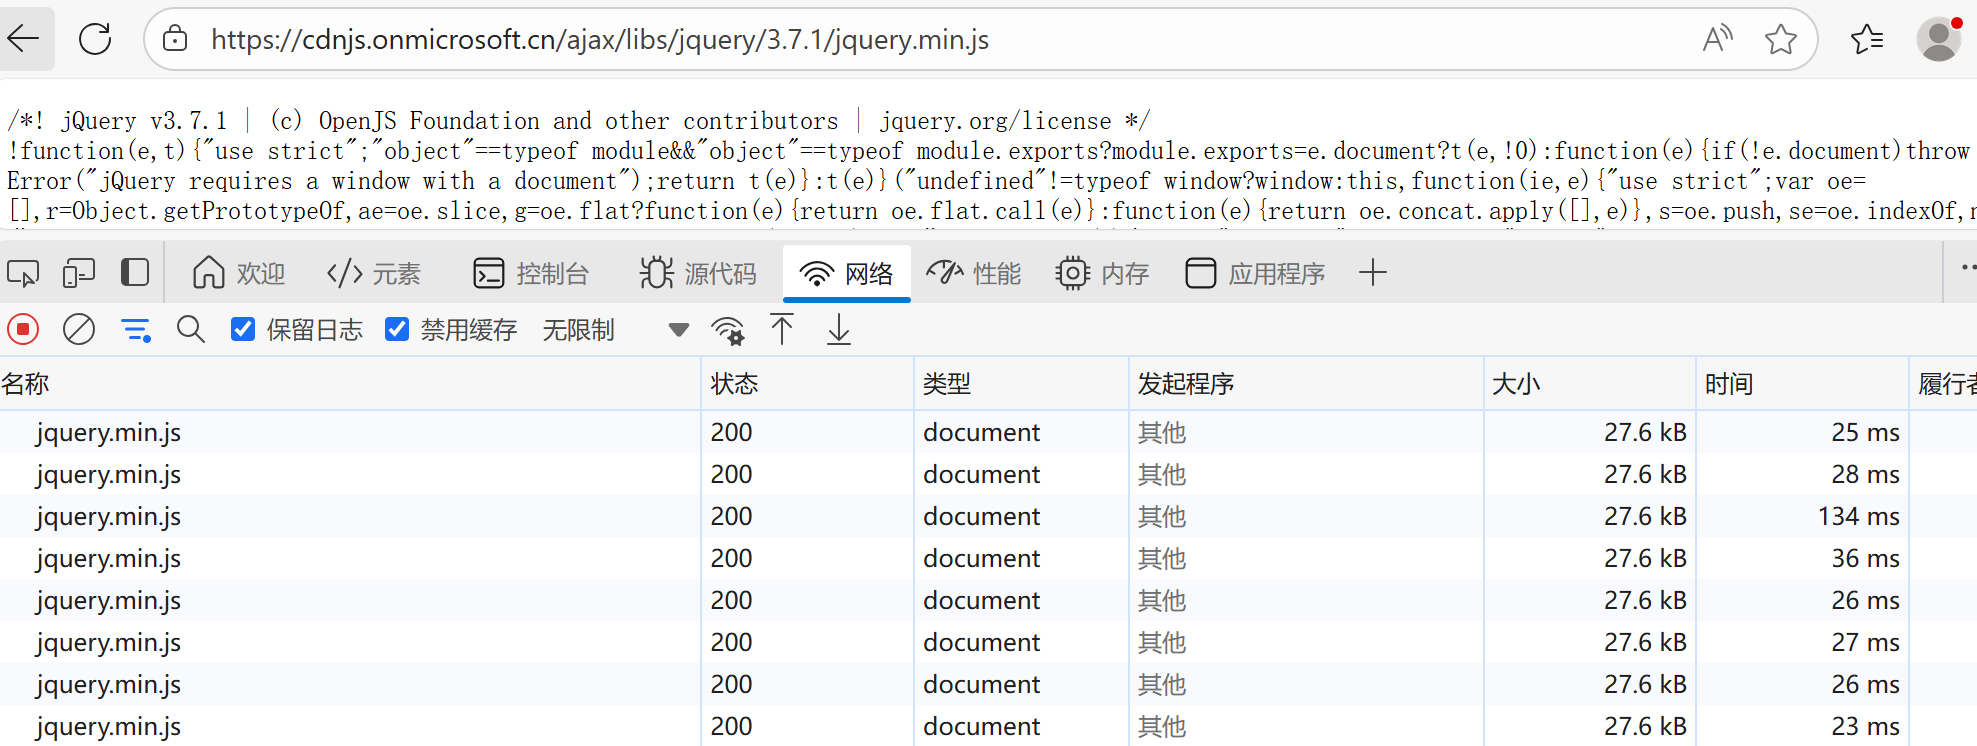1977x746 pixels.
Task: Sort requests by the 时间 column header
Action: (1729, 384)
